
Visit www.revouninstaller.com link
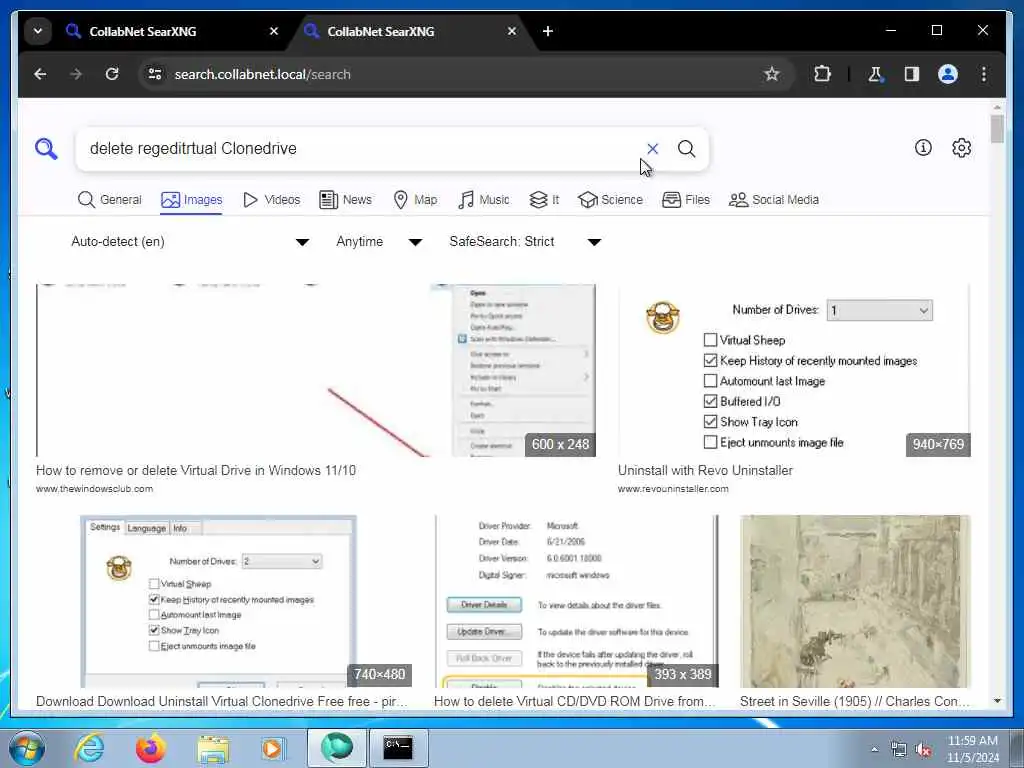click(x=673, y=488)
